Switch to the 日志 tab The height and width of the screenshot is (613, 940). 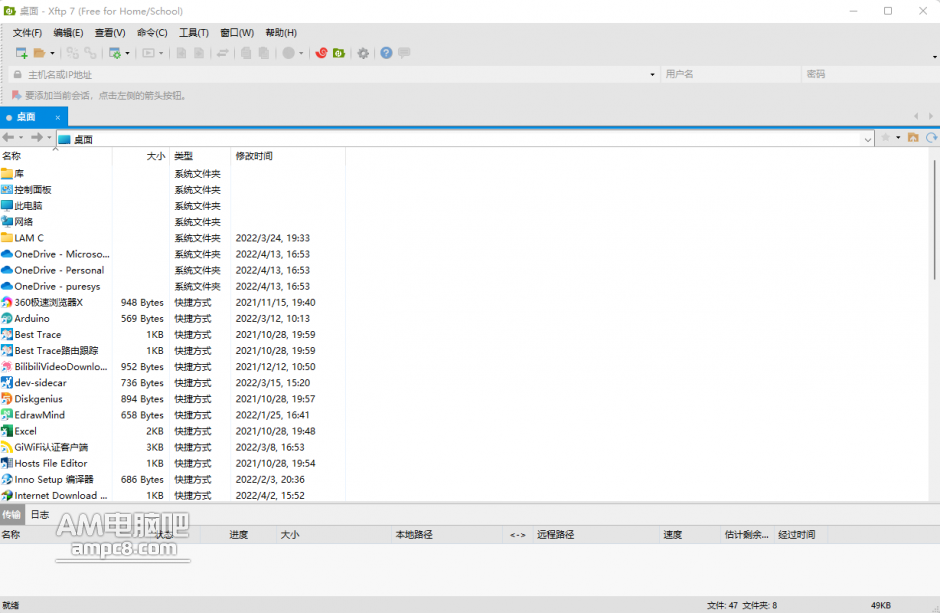(x=40, y=515)
